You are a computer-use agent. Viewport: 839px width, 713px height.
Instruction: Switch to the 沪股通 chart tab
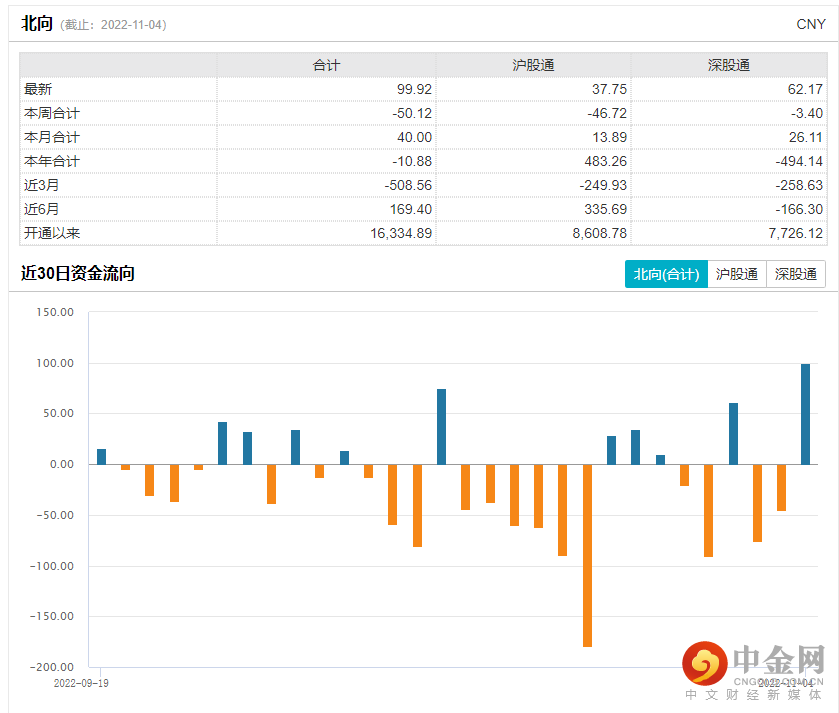(x=737, y=274)
